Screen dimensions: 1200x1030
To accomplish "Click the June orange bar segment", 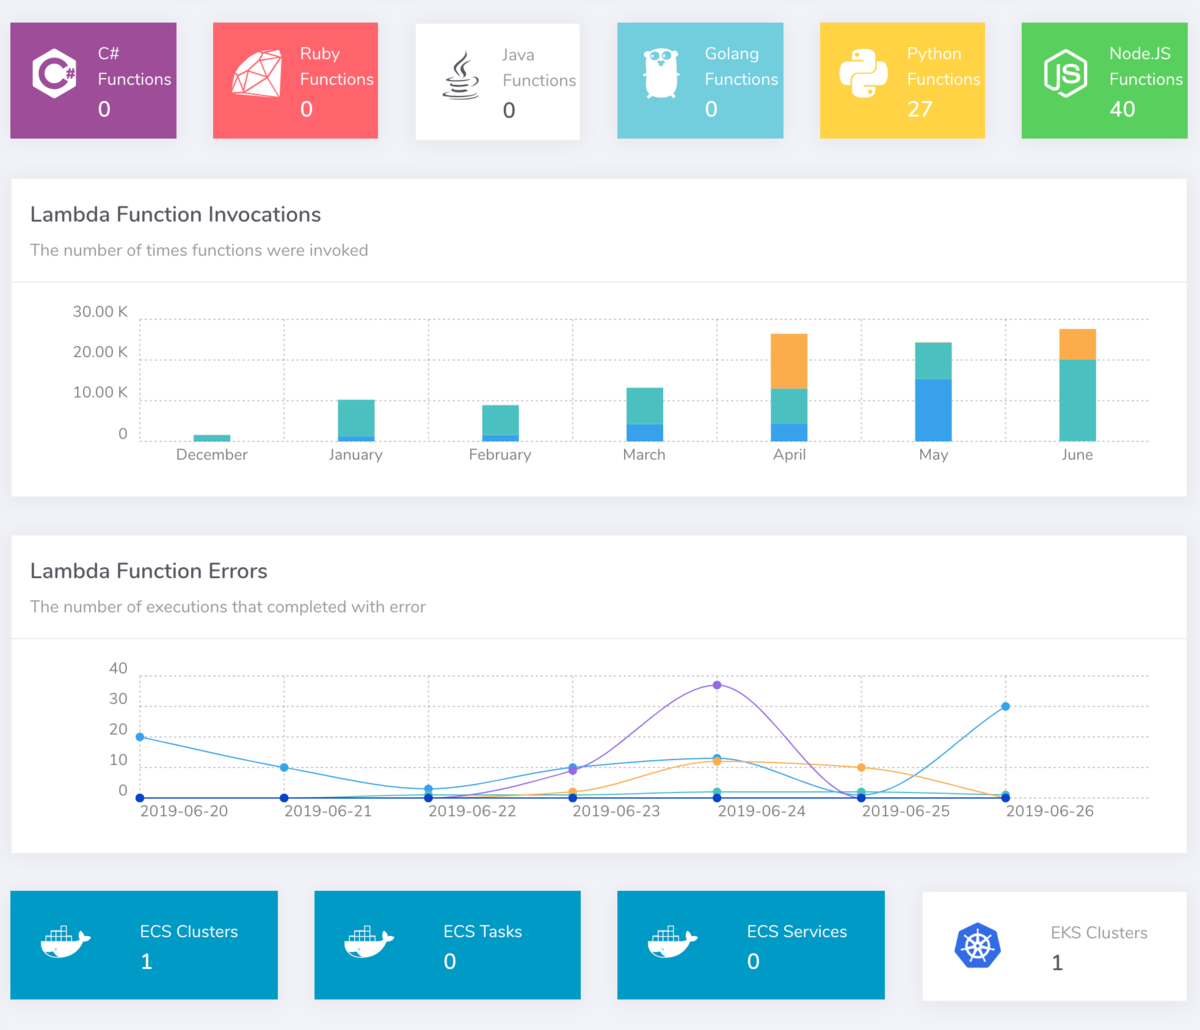I will (x=1077, y=344).
